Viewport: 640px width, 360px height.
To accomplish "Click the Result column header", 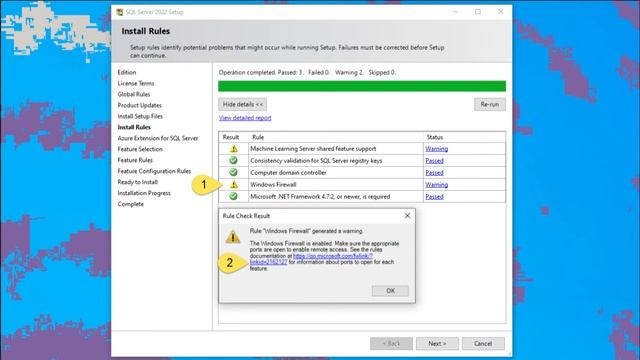I will [231, 137].
